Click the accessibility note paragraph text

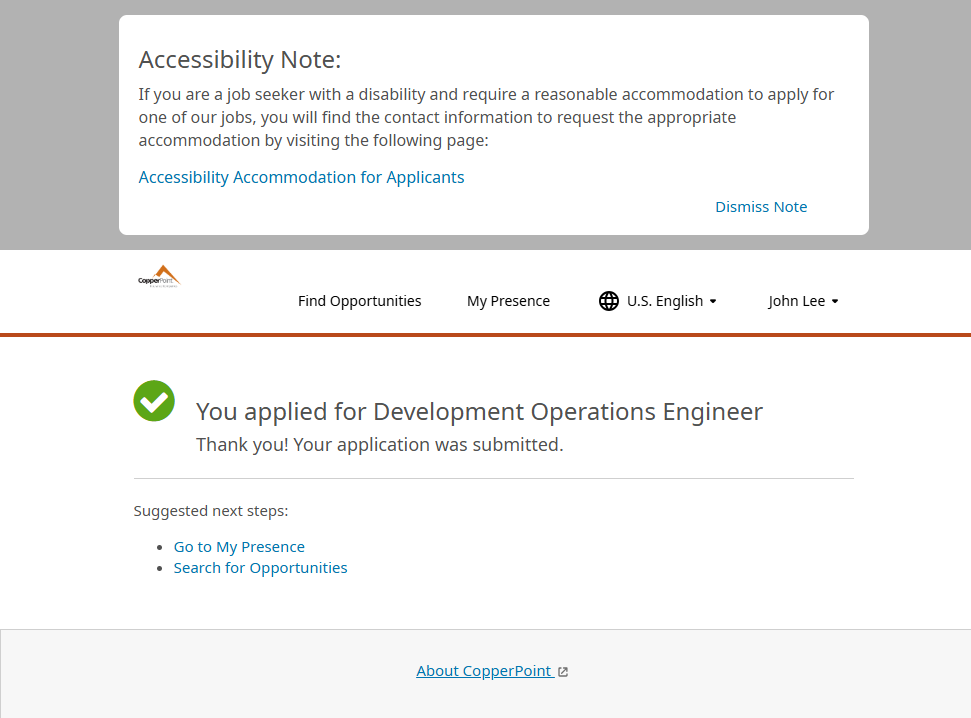tap(486, 117)
